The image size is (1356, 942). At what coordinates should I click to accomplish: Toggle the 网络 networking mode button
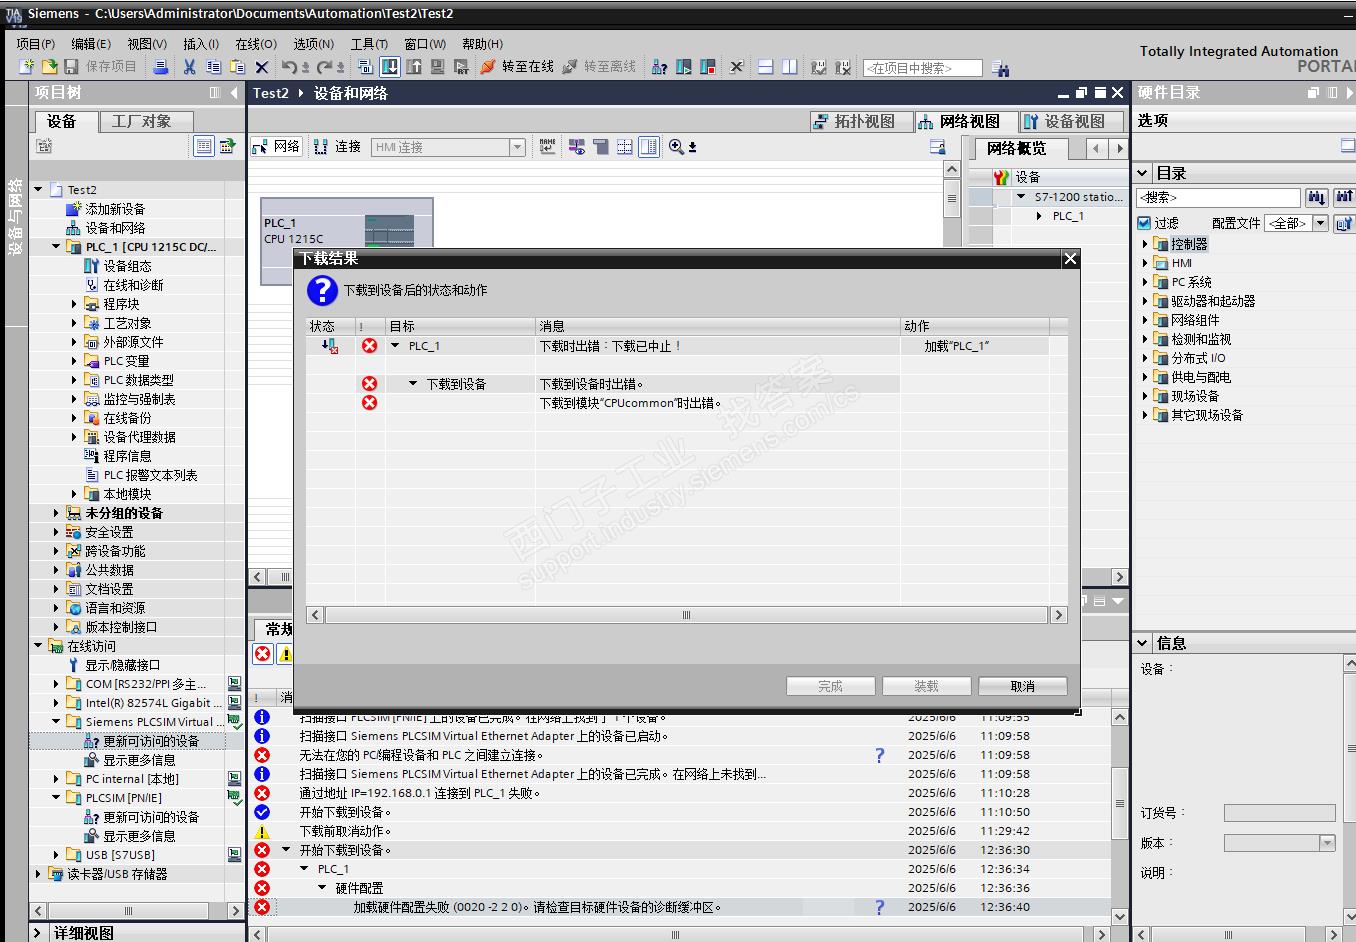(277, 146)
